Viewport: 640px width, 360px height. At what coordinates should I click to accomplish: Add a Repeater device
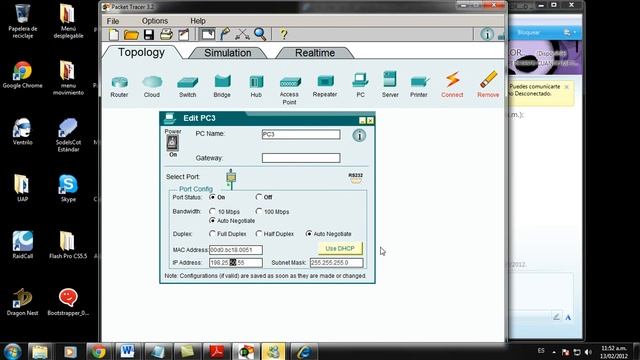click(x=325, y=87)
